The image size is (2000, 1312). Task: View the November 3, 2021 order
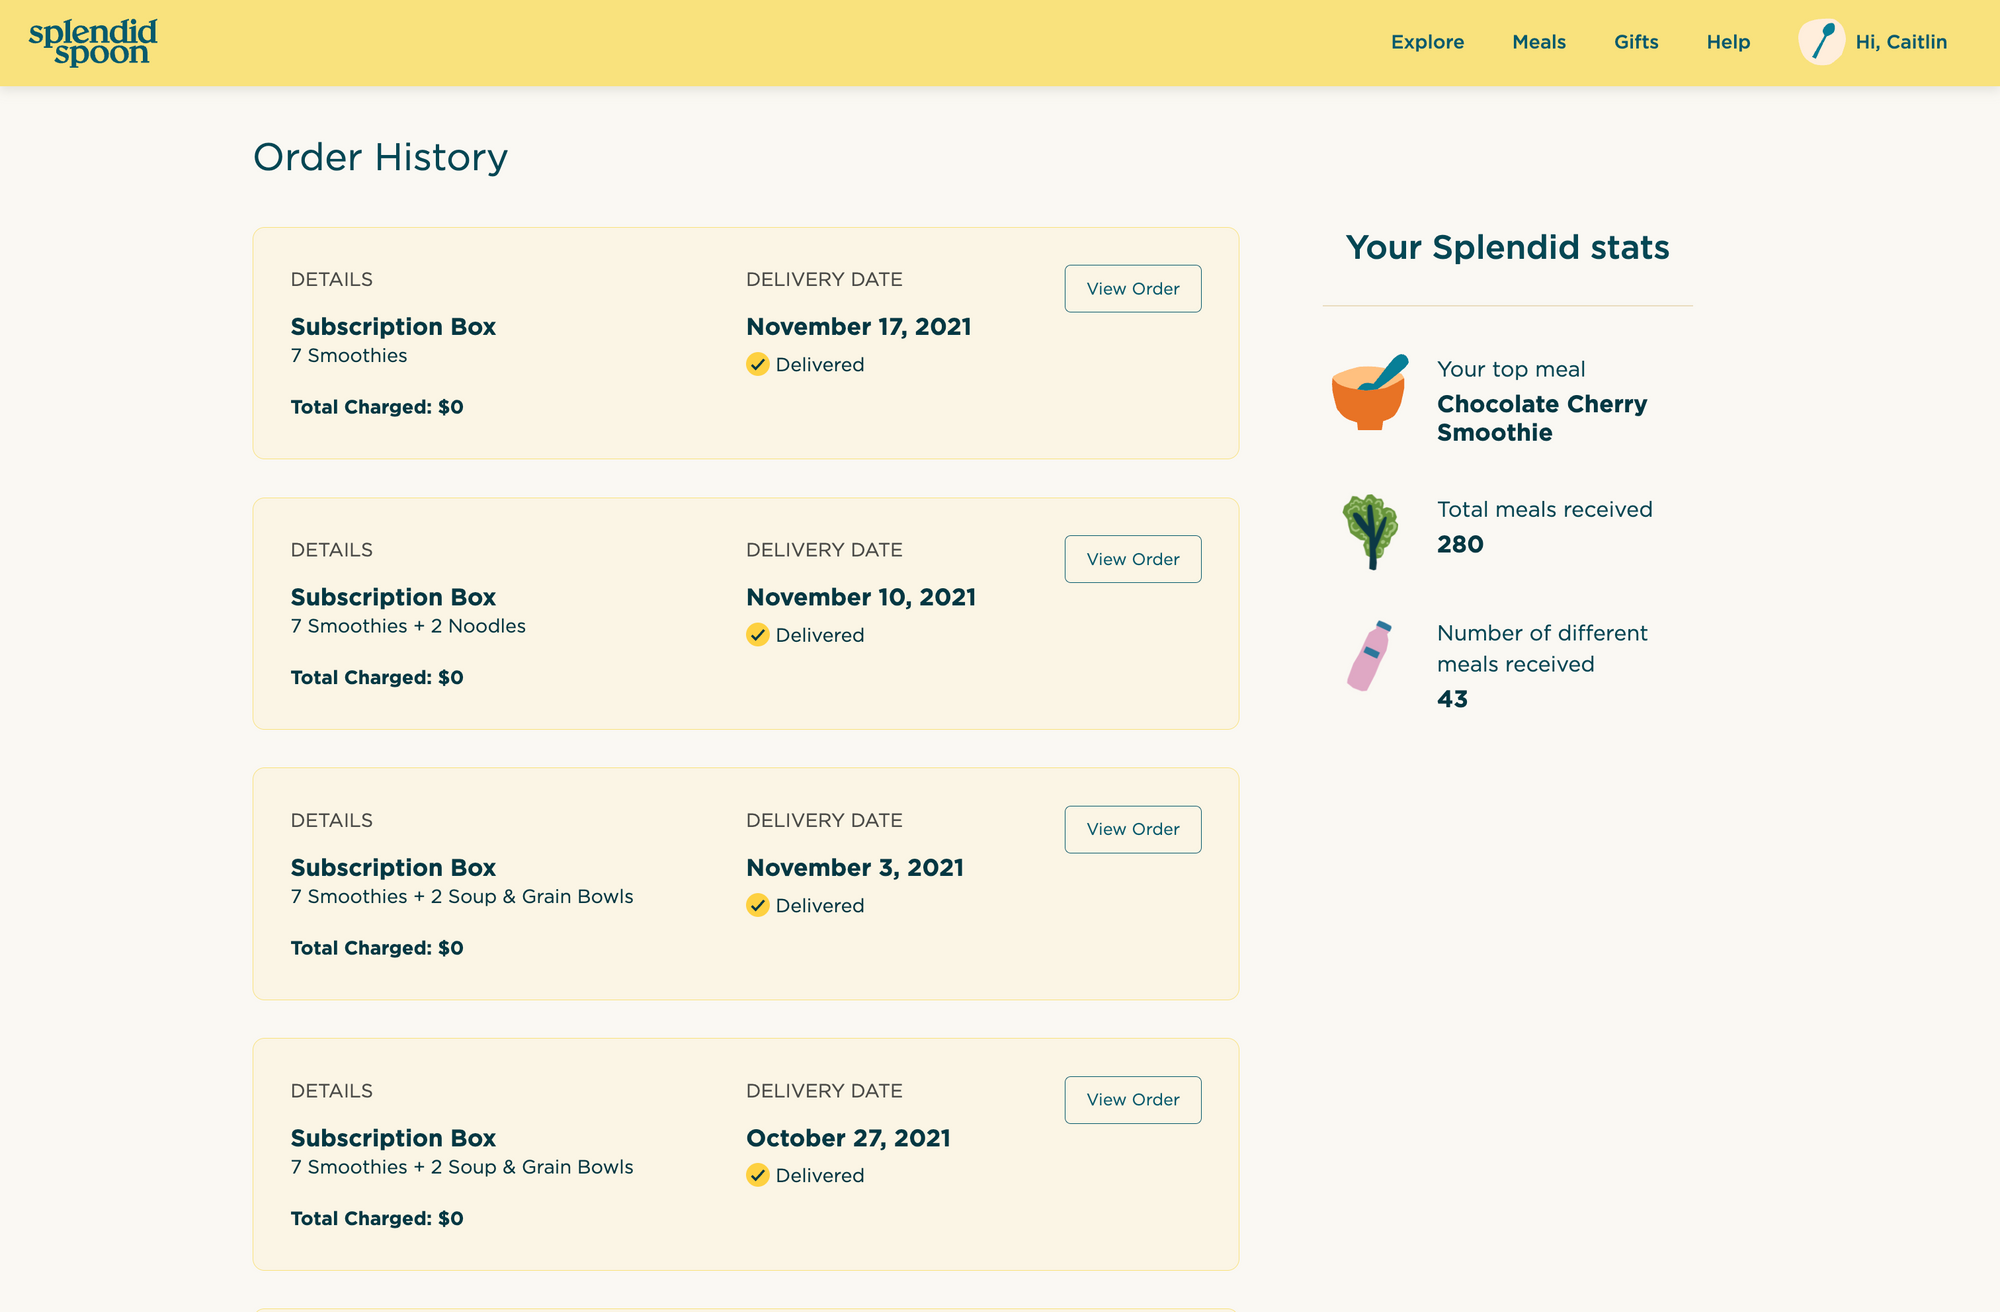tap(1133, 829)
